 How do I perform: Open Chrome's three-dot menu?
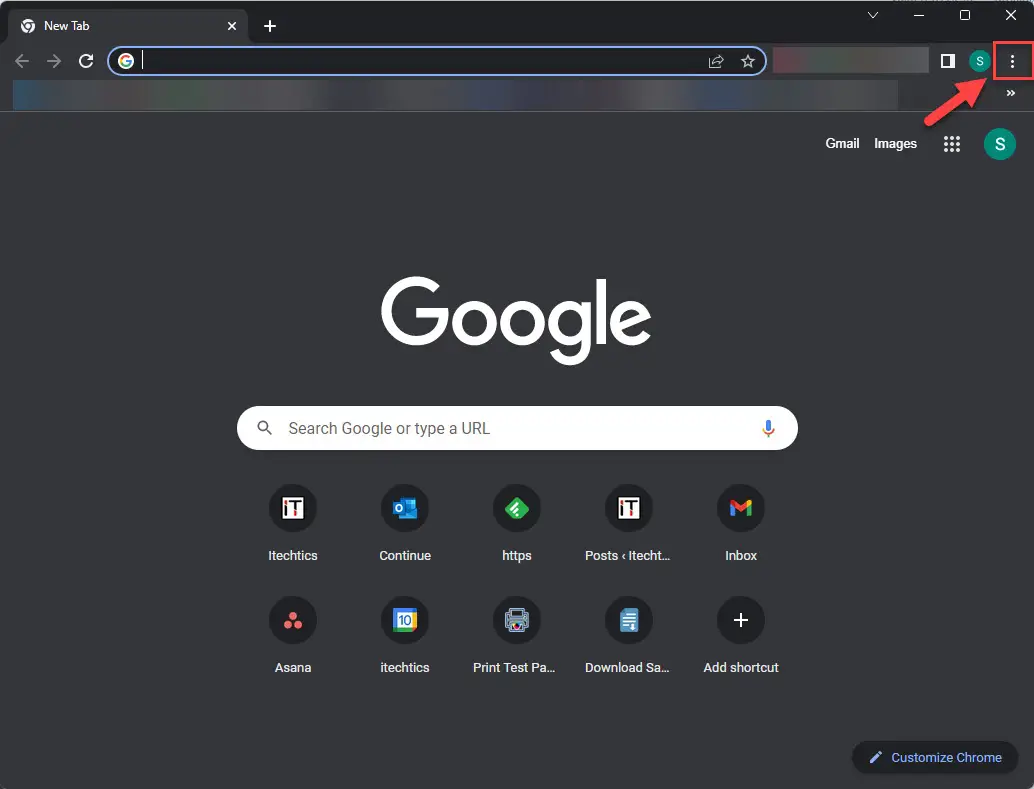coord(1012,62)
